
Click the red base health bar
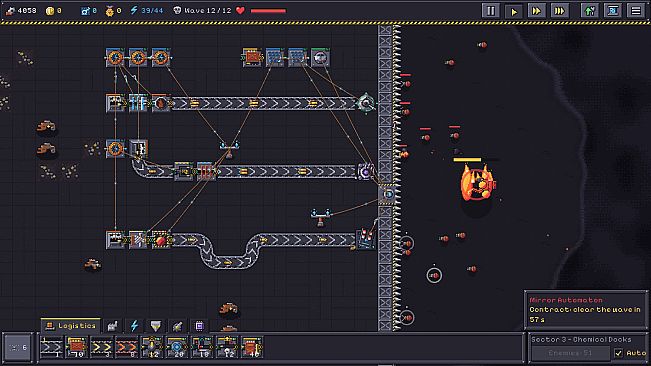pos(268,11)
